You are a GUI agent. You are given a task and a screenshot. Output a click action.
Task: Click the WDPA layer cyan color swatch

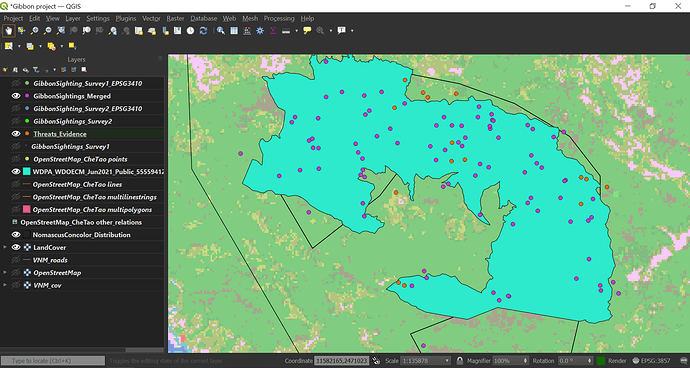[x=27, y=172]
